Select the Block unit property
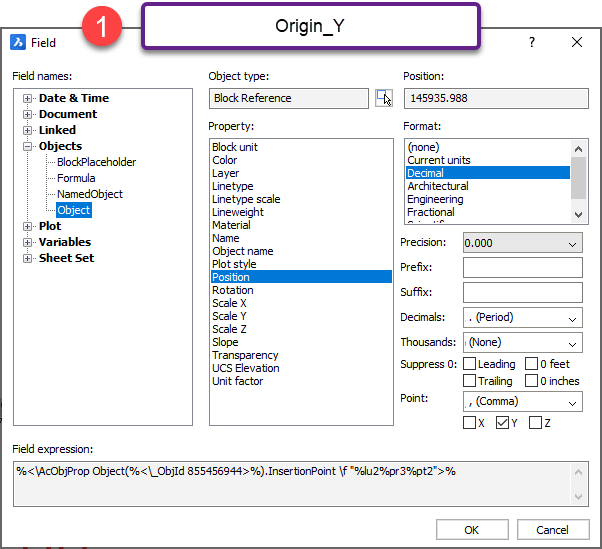This screenshot has width=602, height=549. coord(301,147)
